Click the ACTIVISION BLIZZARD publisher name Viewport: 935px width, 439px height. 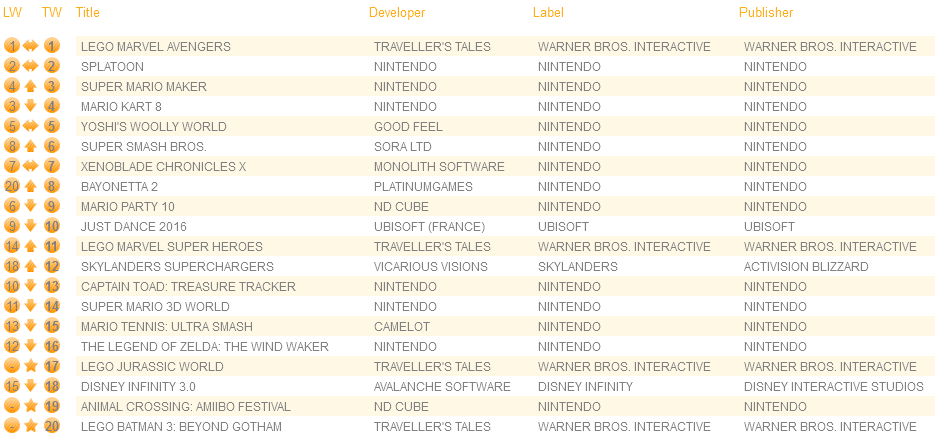pyautogui.click(x=806, y=267)
